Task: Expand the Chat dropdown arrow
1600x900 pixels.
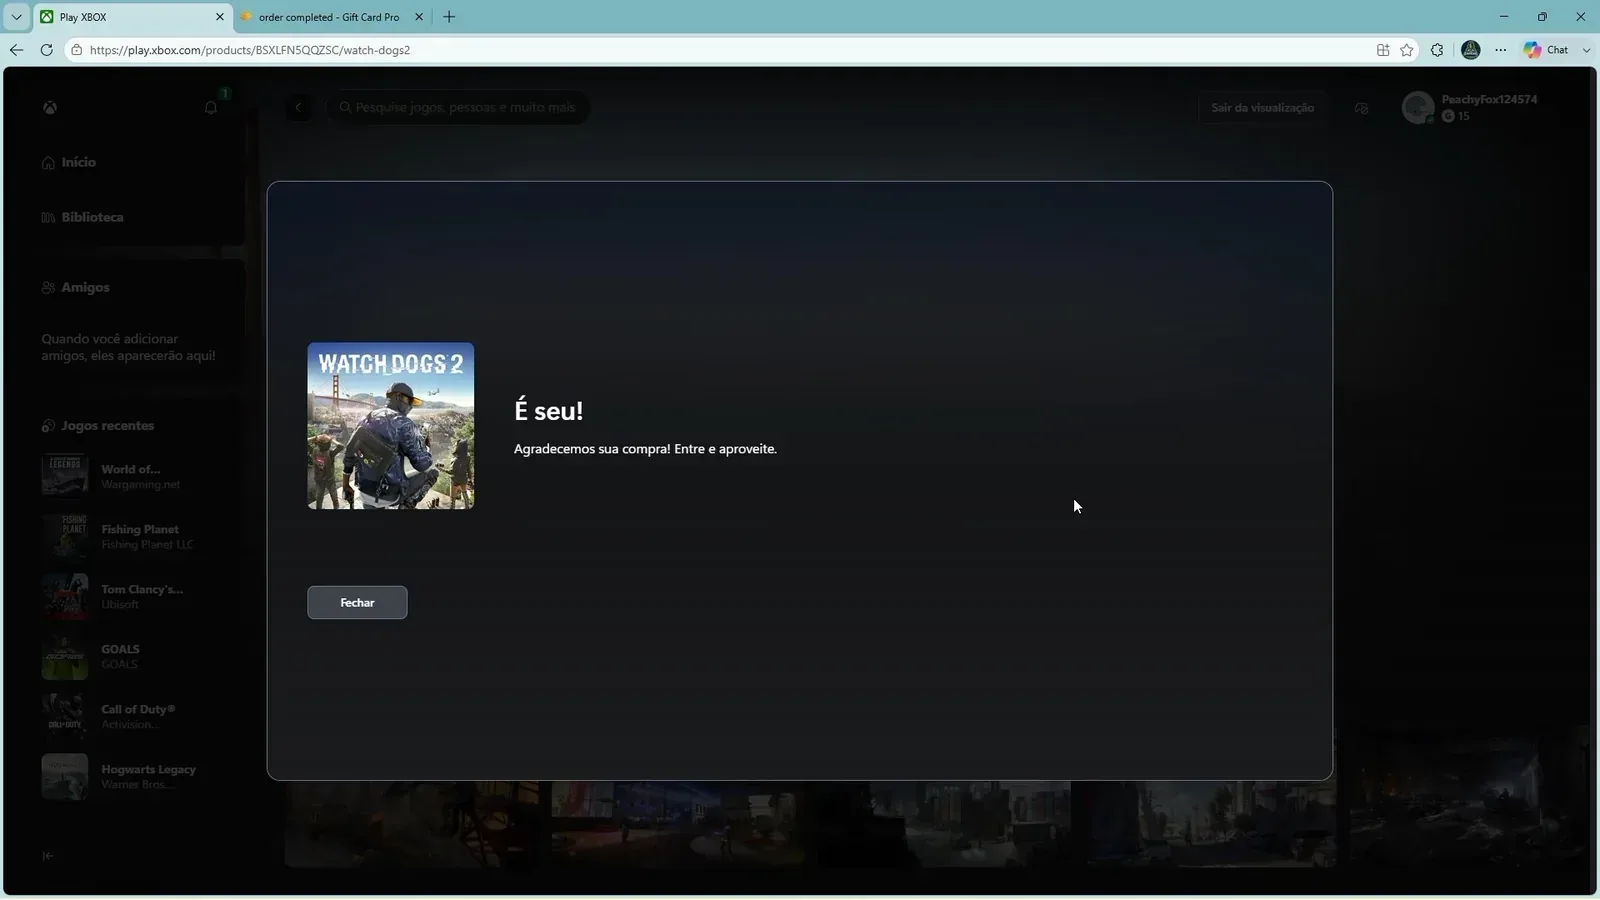Action: coord(1586,50)
